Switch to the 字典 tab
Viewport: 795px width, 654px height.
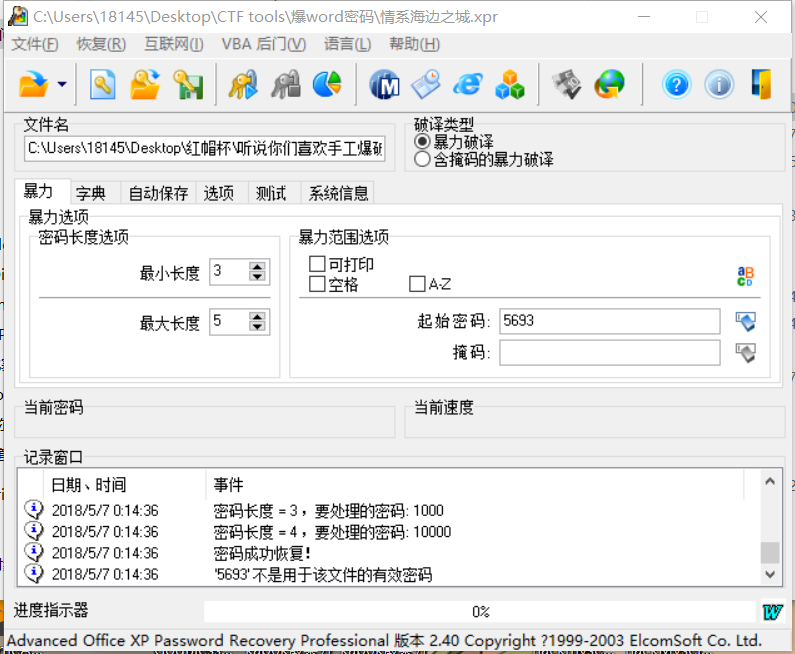pyautogui.click(x=95, y=193)
